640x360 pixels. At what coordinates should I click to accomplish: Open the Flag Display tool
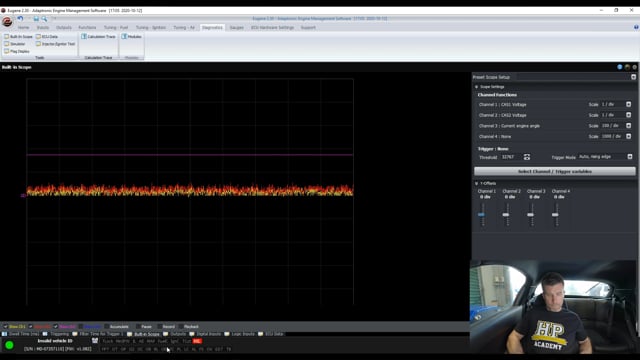[17, 51]
